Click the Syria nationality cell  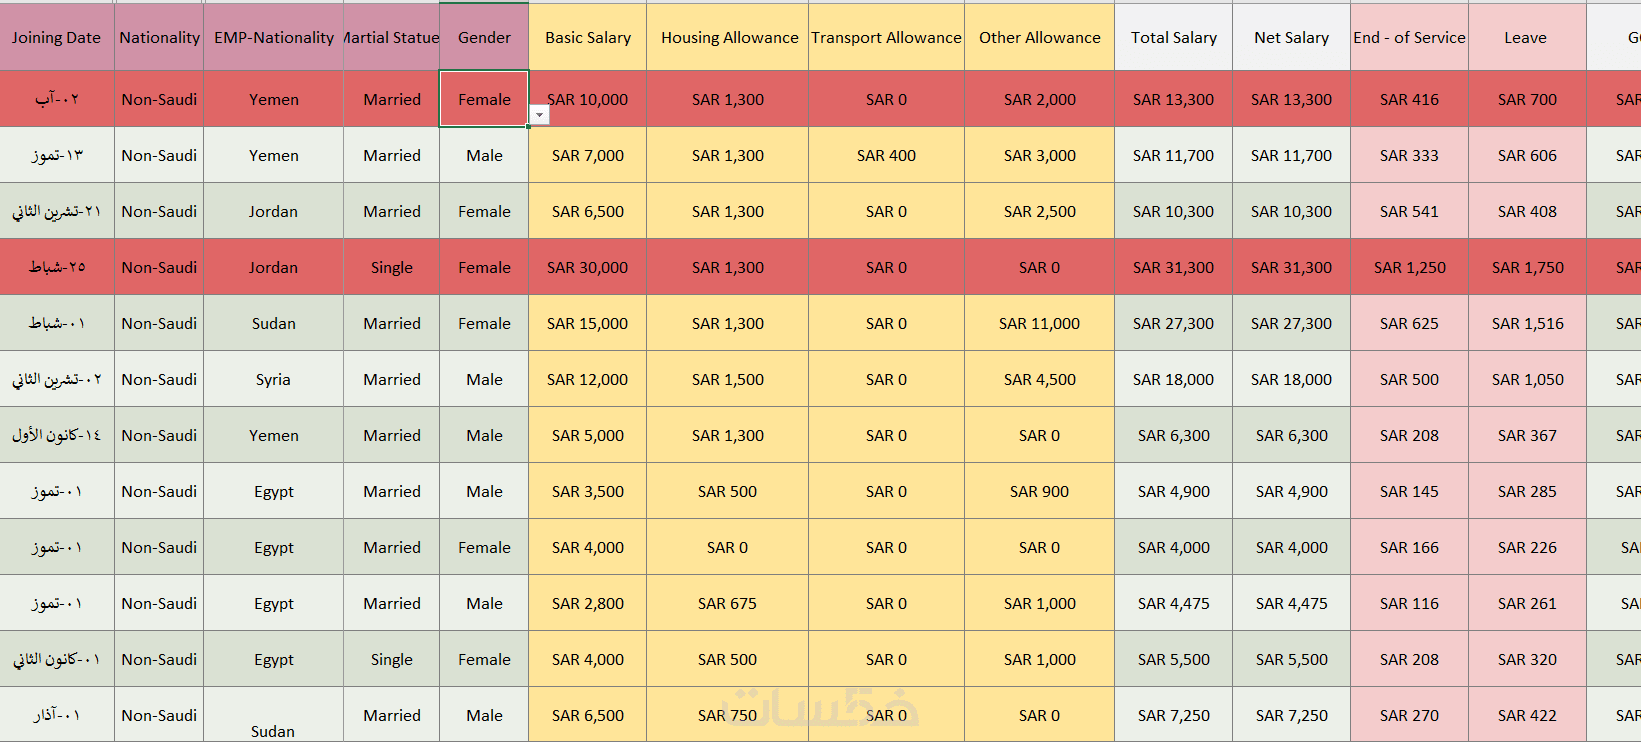click(x=273, y=379)
